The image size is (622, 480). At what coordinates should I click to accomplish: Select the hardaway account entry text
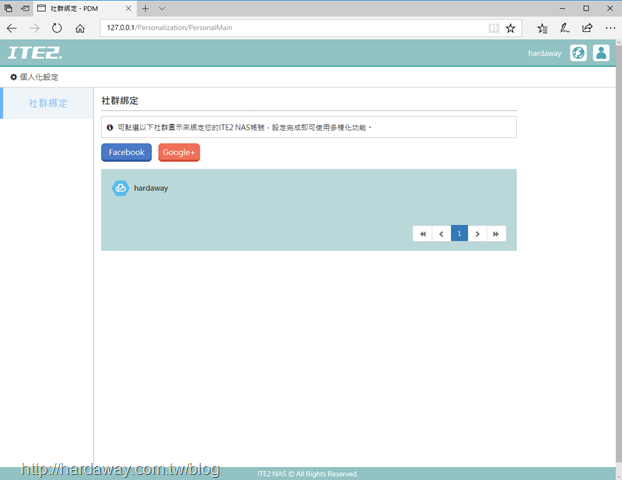tap(151, 188)
